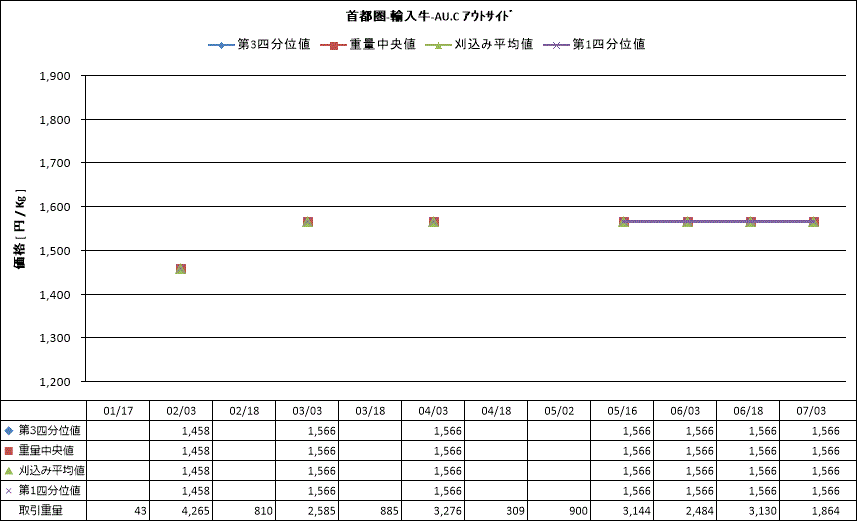This screenshot has height=521, width=857.
Task: Click the 1,300 y-axis label
Action: point(55,338)
